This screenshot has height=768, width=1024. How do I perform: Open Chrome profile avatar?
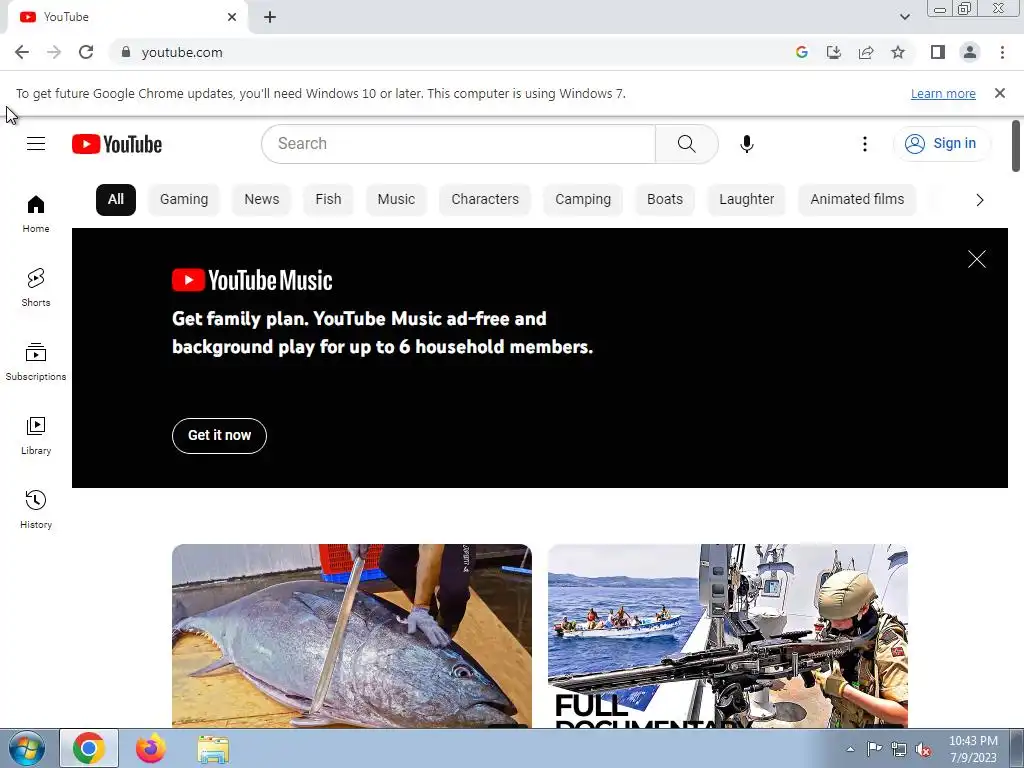pyautogui.click(x=970, y=52)
